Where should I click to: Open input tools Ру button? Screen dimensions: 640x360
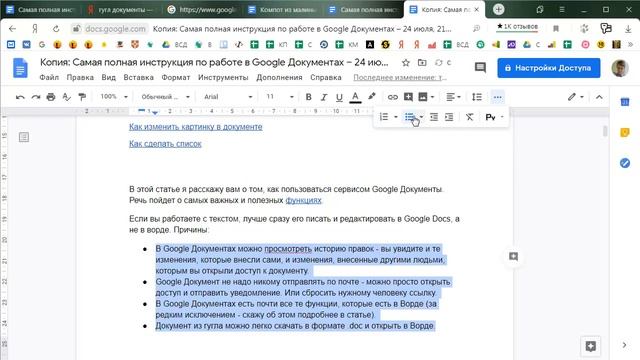(490, 117)
